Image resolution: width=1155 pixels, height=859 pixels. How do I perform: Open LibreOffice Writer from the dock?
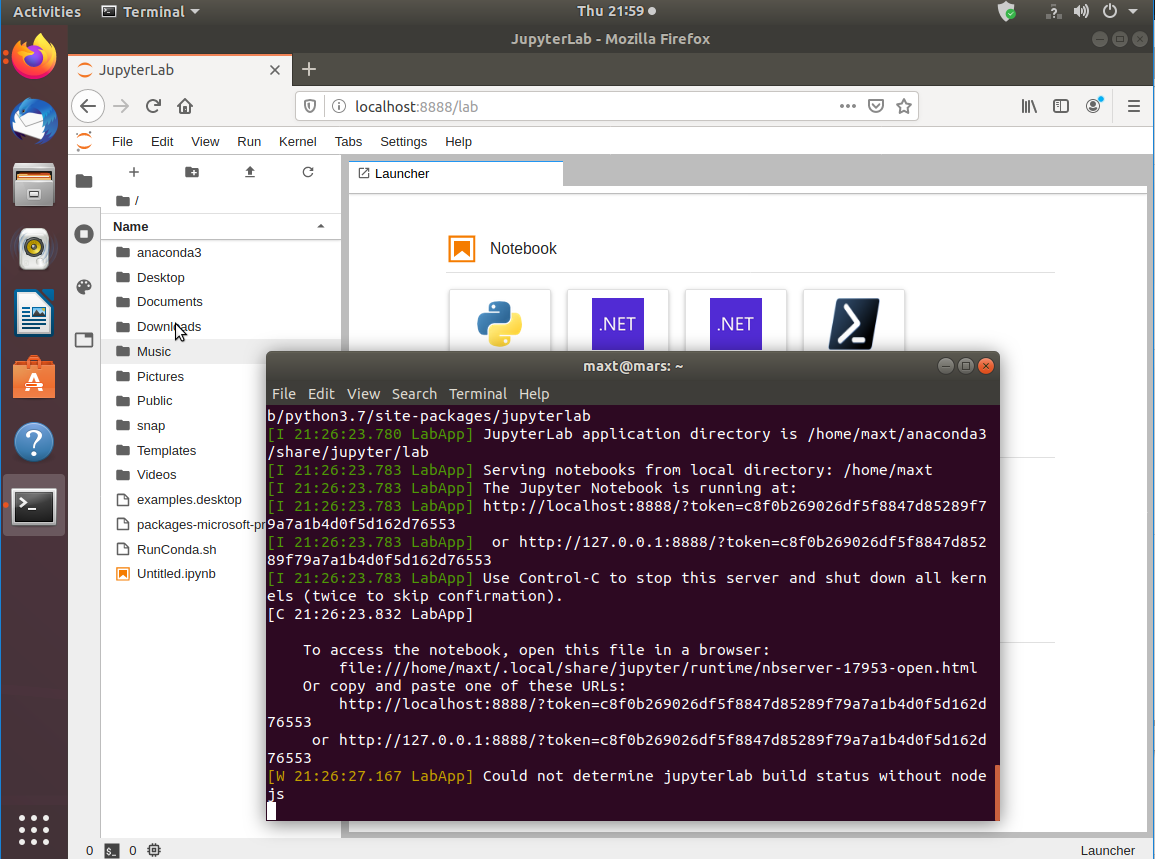[34, 313]
